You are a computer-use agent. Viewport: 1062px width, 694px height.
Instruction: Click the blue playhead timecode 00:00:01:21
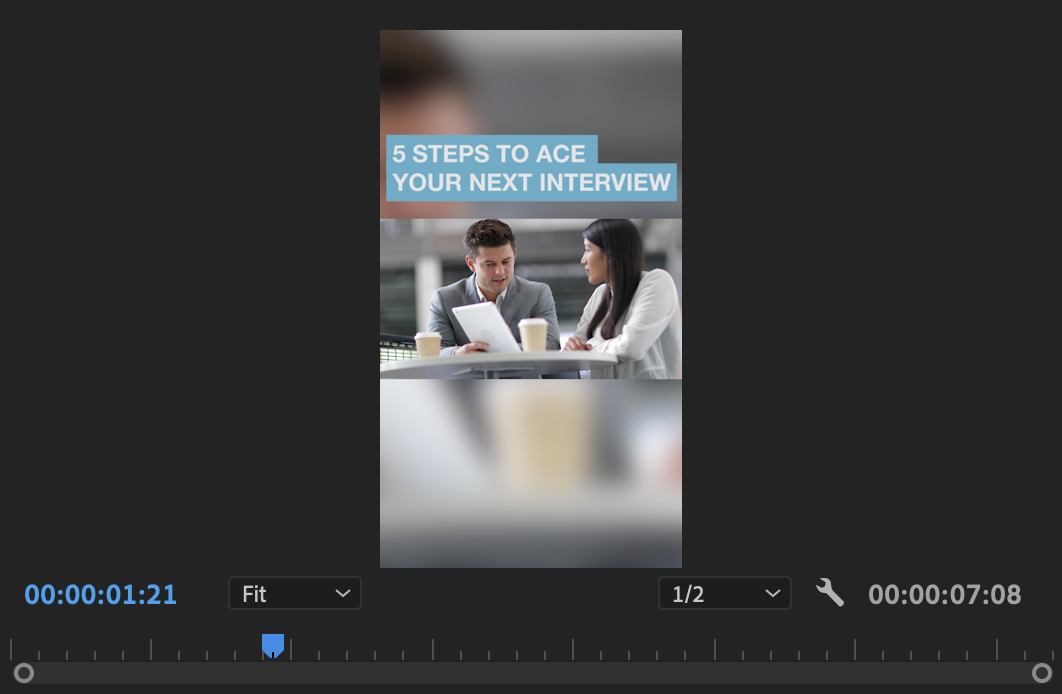(100, 594)
